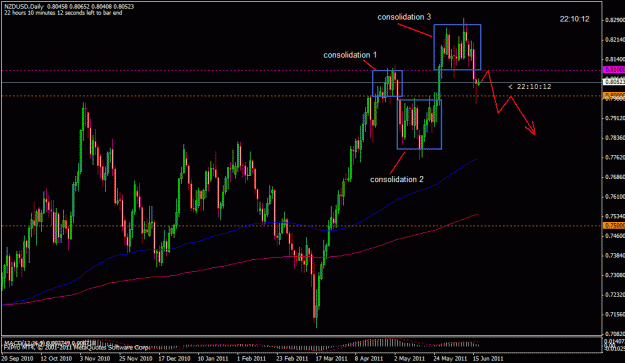Click the 15 Jun 2011 date label
The image size is (625, 363).
[x=488, y=358]
